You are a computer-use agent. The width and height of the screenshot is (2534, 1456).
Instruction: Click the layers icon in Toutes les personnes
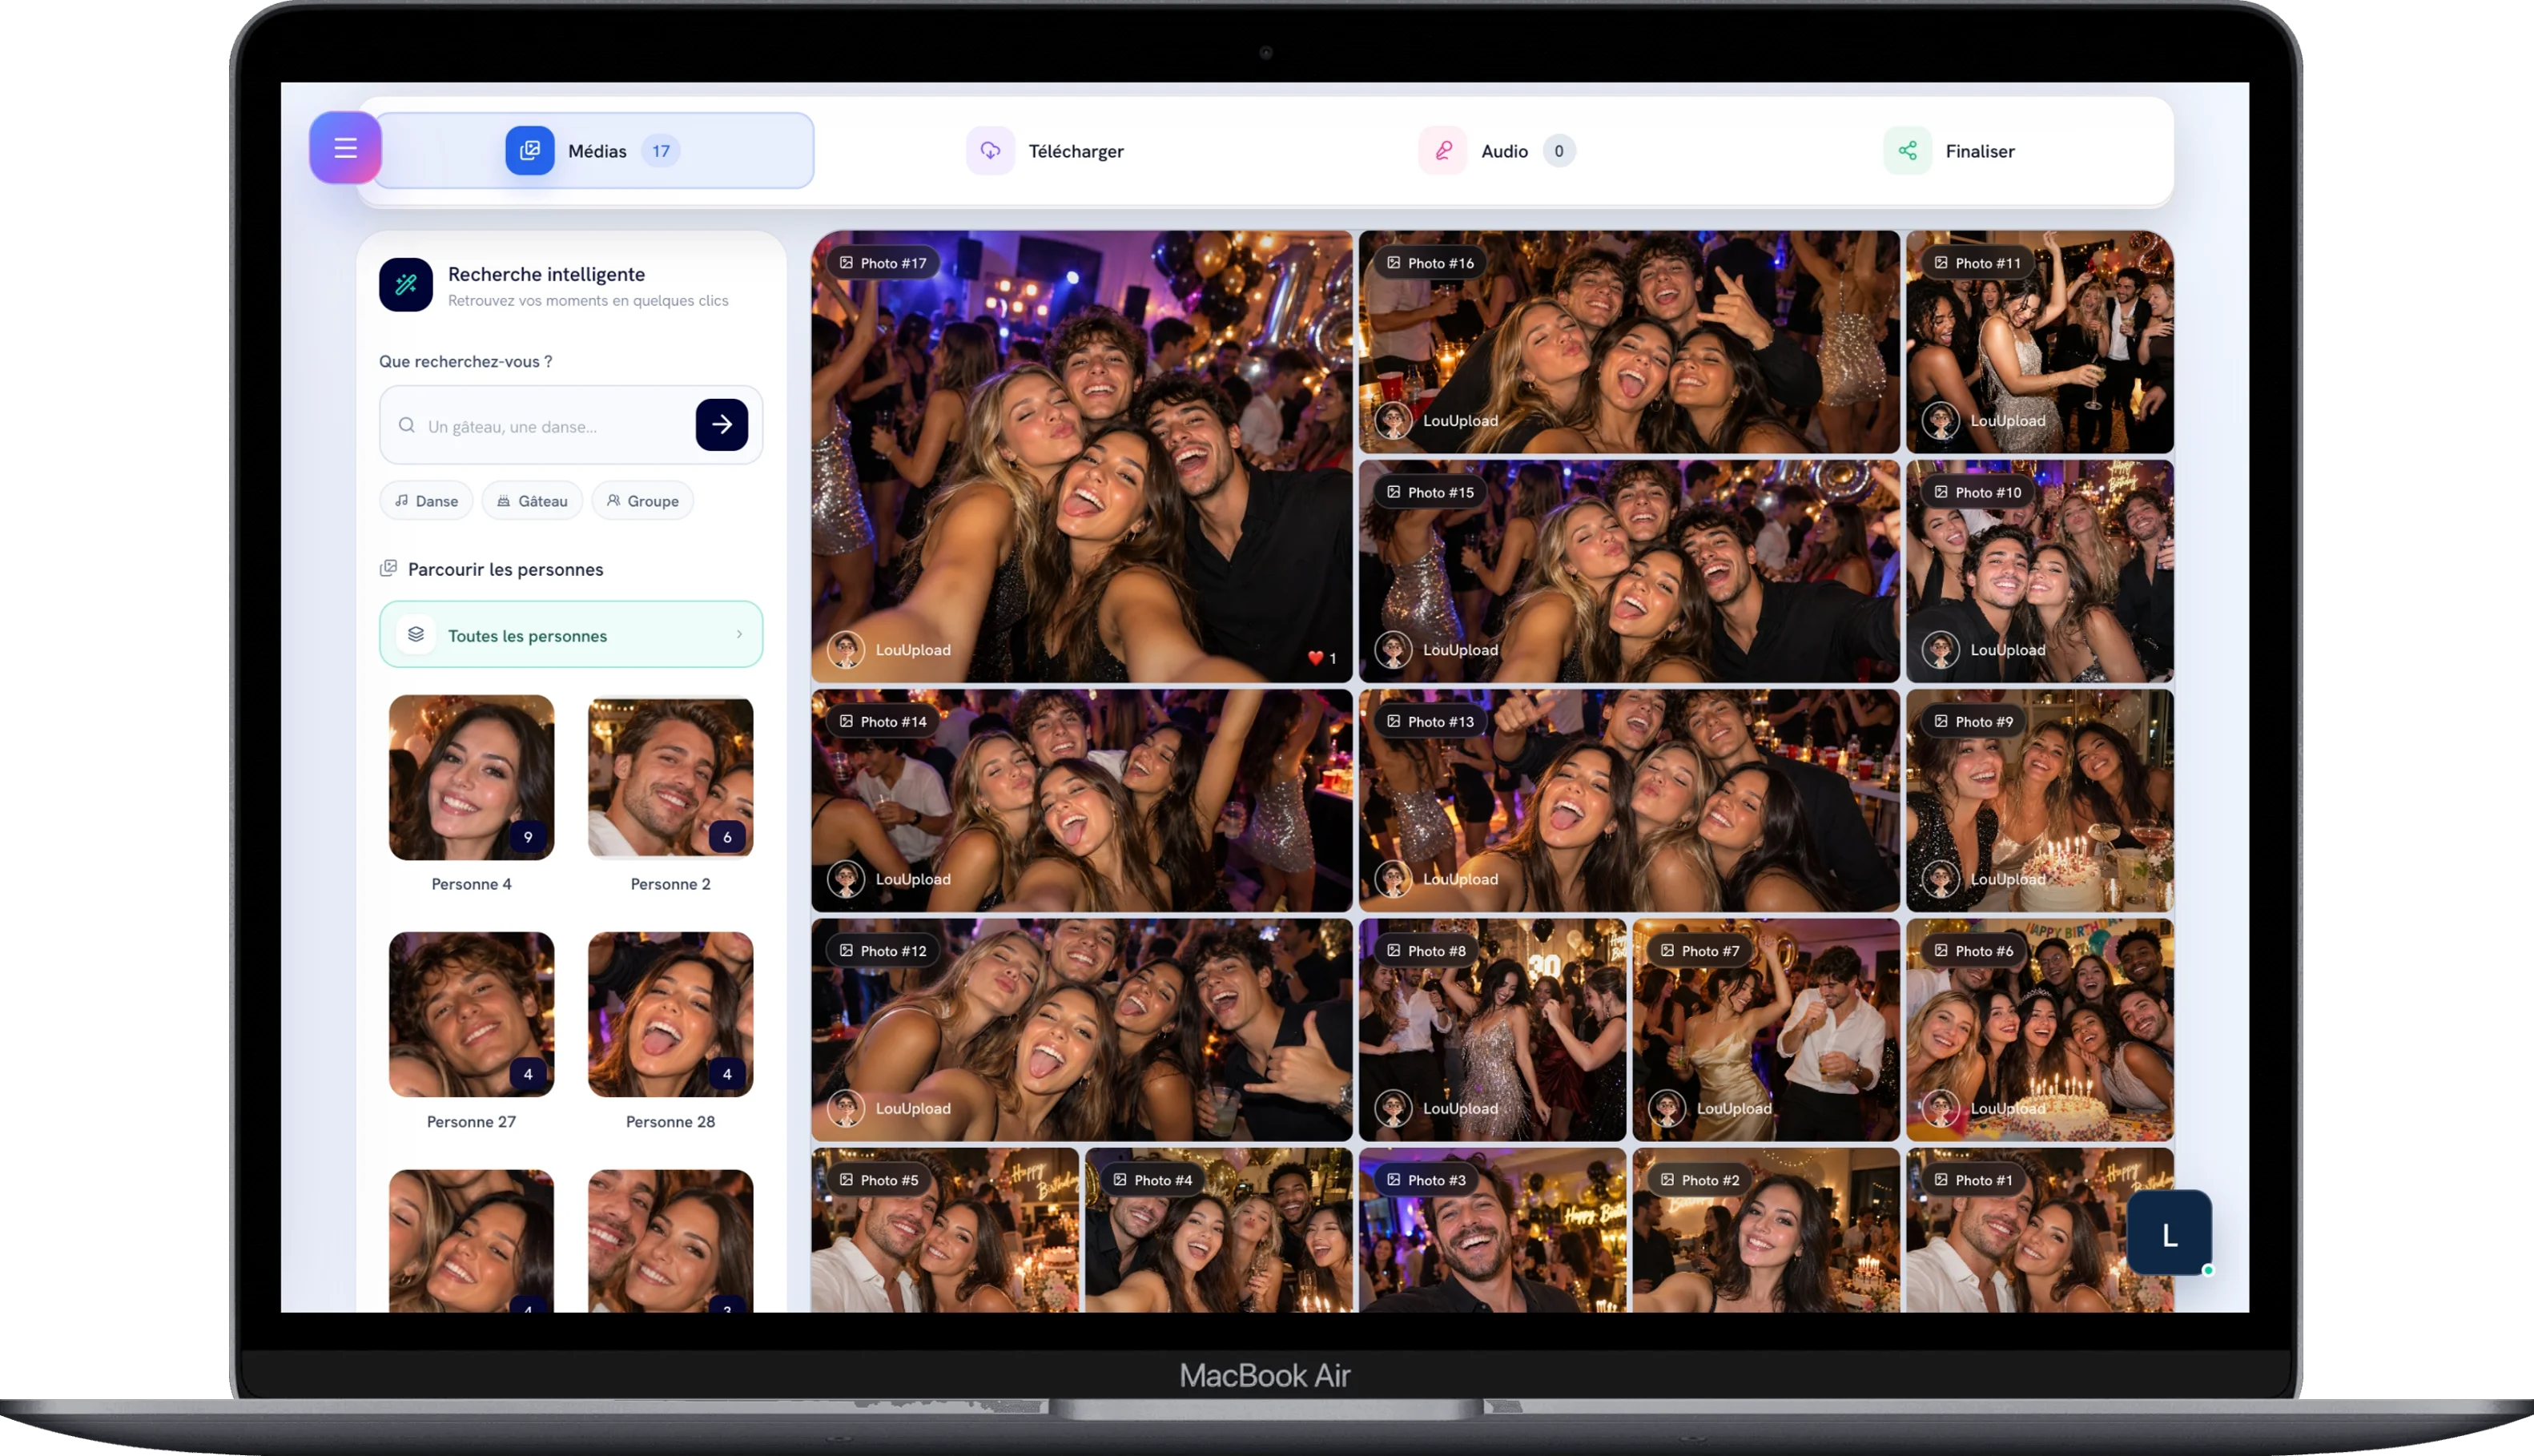click(x=416, y=635)
